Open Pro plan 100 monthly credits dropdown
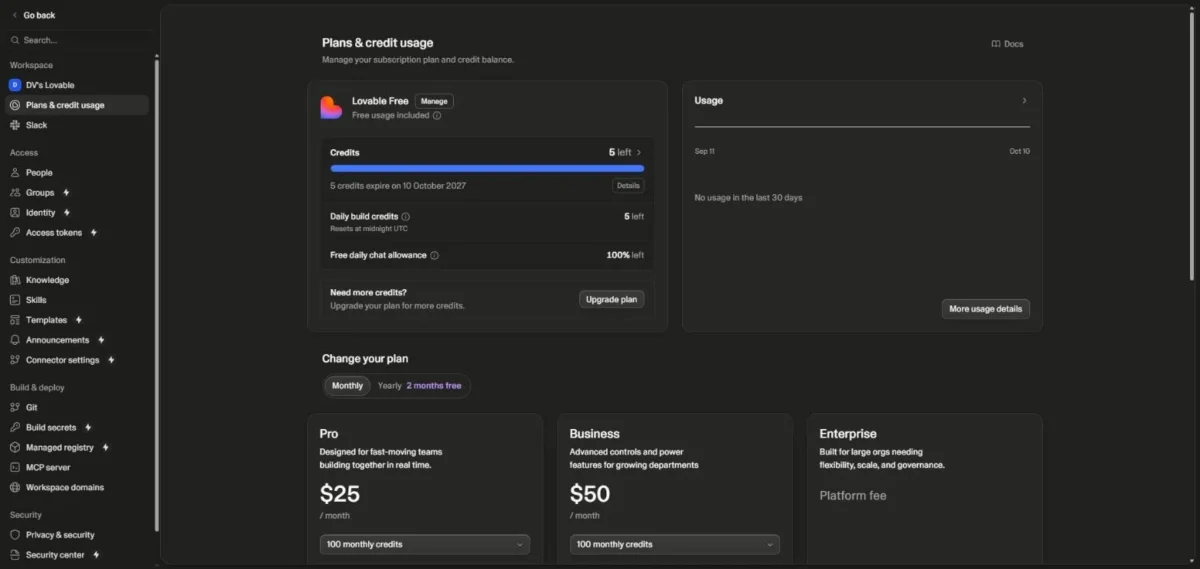This screenshot has height=569, width=1200. tap(425, 544)
